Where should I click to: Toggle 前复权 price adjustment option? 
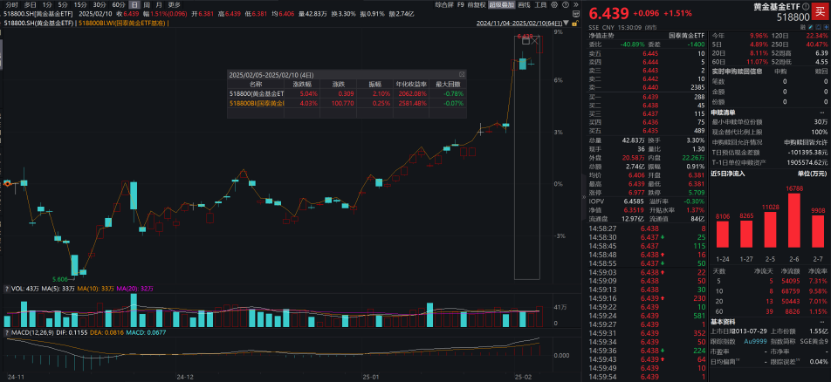point(477,5)
